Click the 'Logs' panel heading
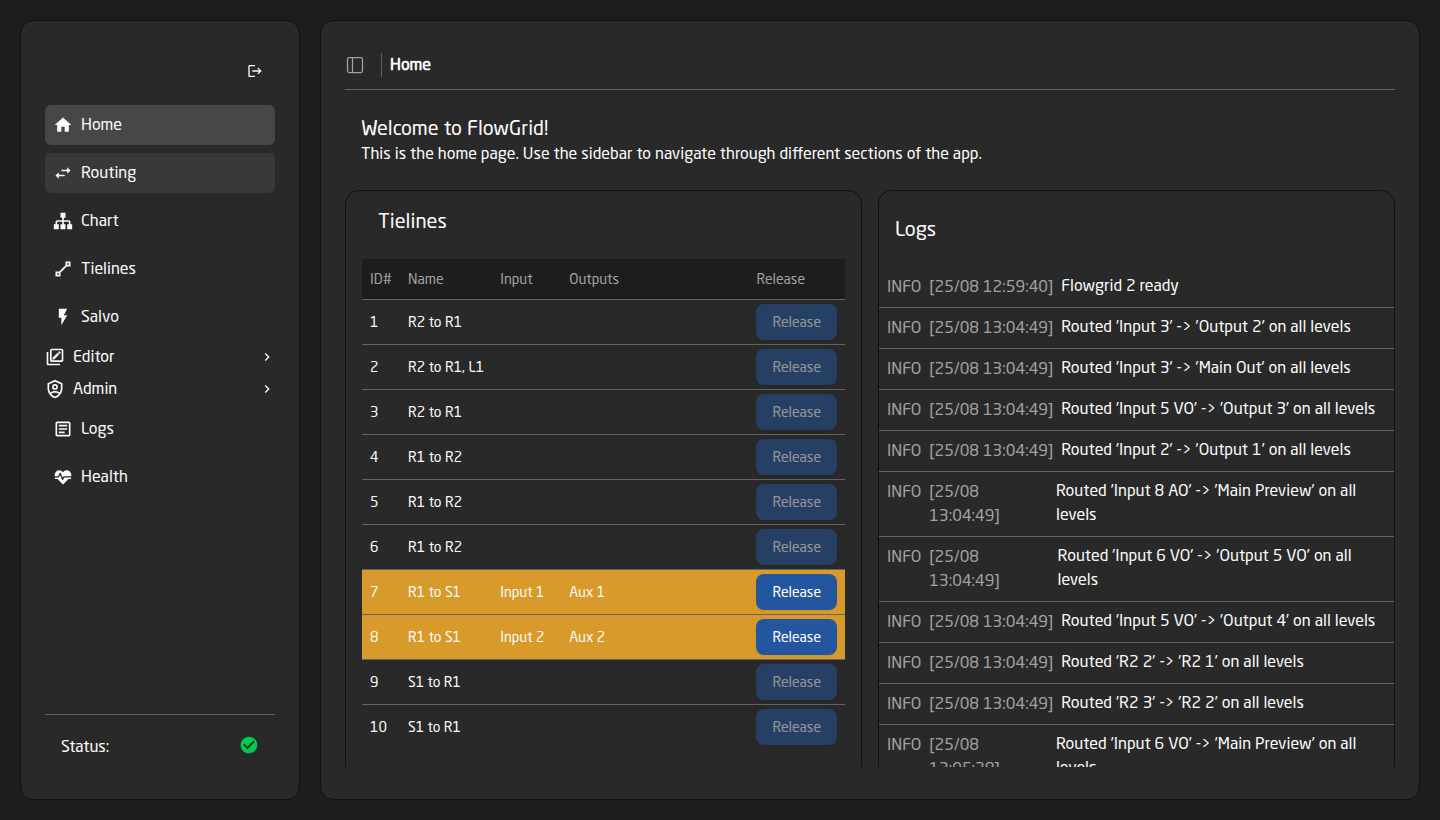1440x820 pixels. coord(915,229)
